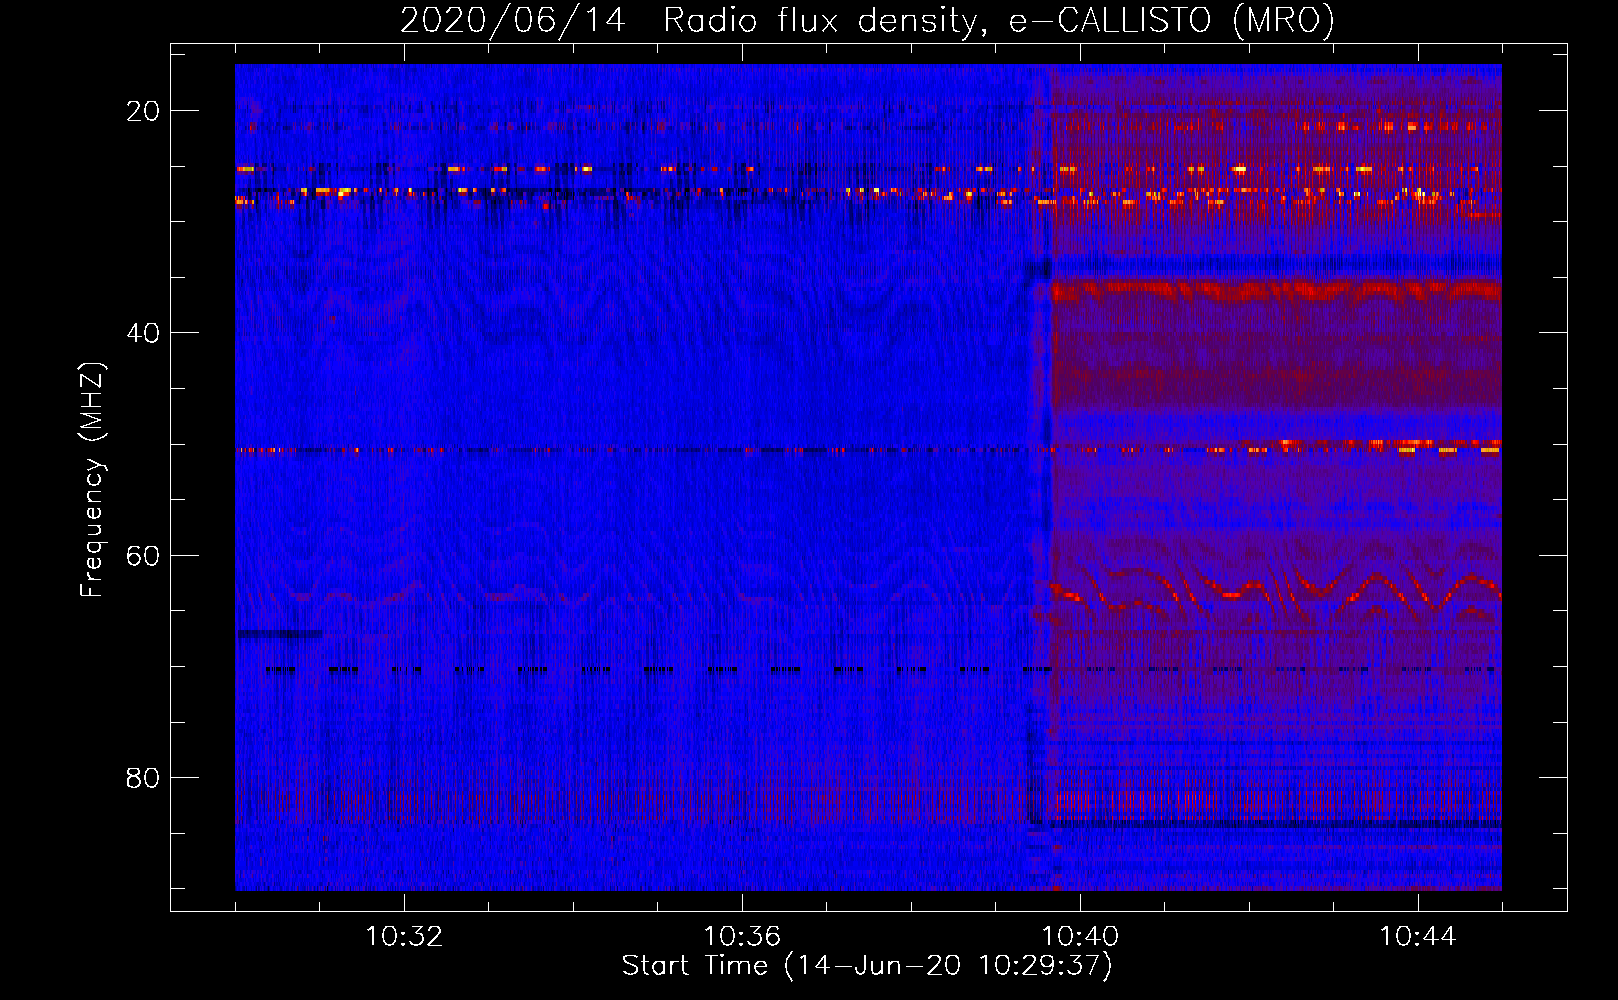Click the '40' frequency tick label
Viewport: 1618px width, 1000px height.
(143, 333)
